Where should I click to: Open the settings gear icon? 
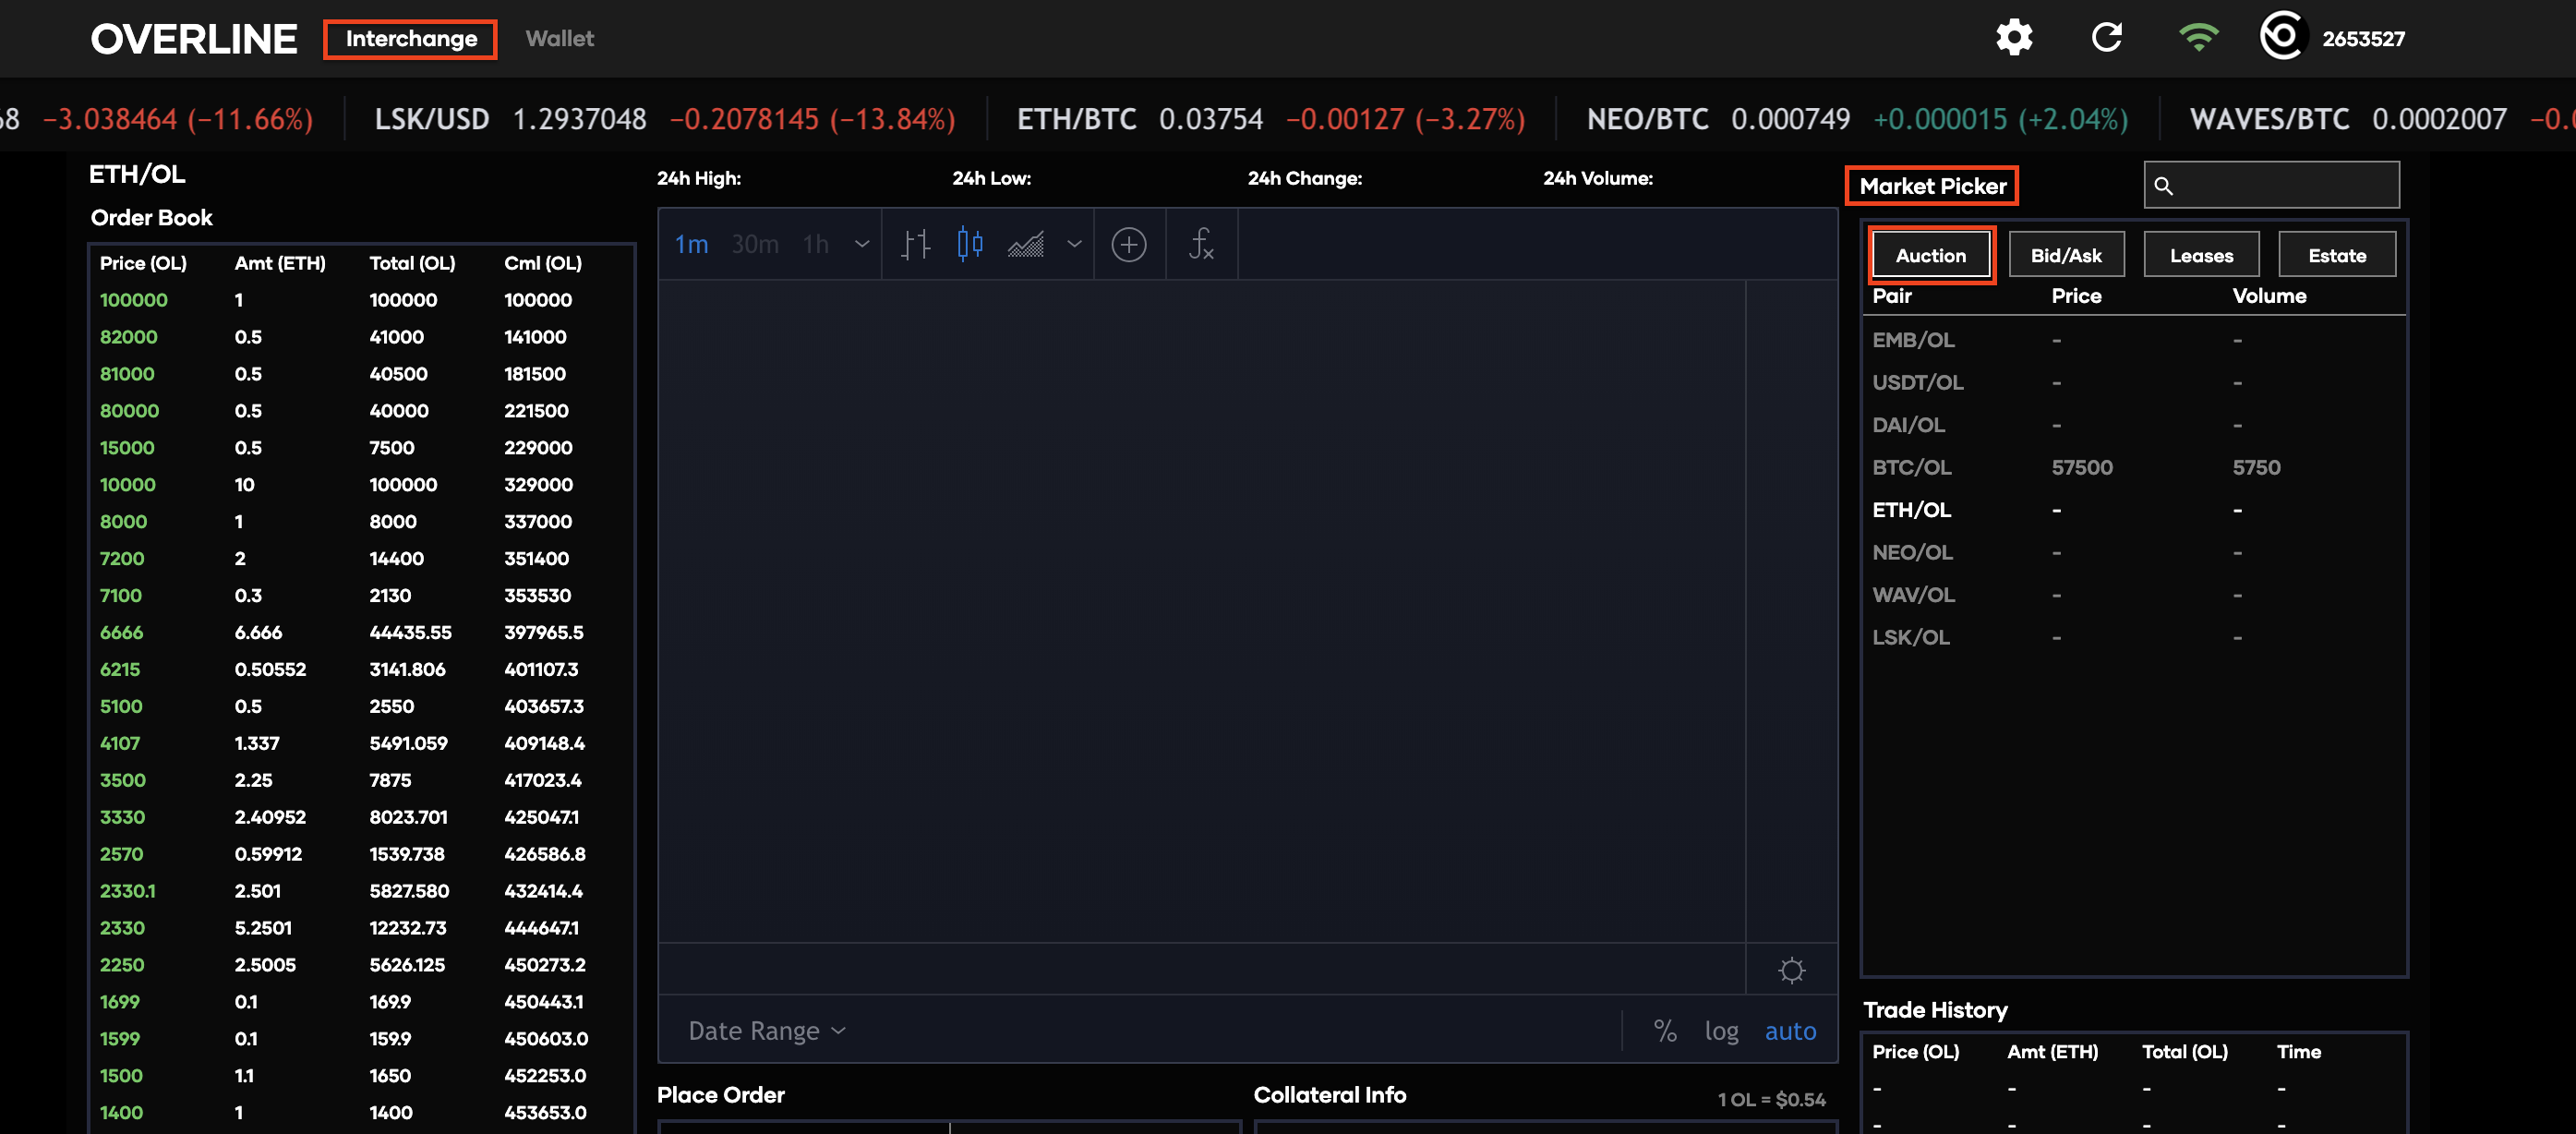pyautogui.click(x=2014, y=38)
